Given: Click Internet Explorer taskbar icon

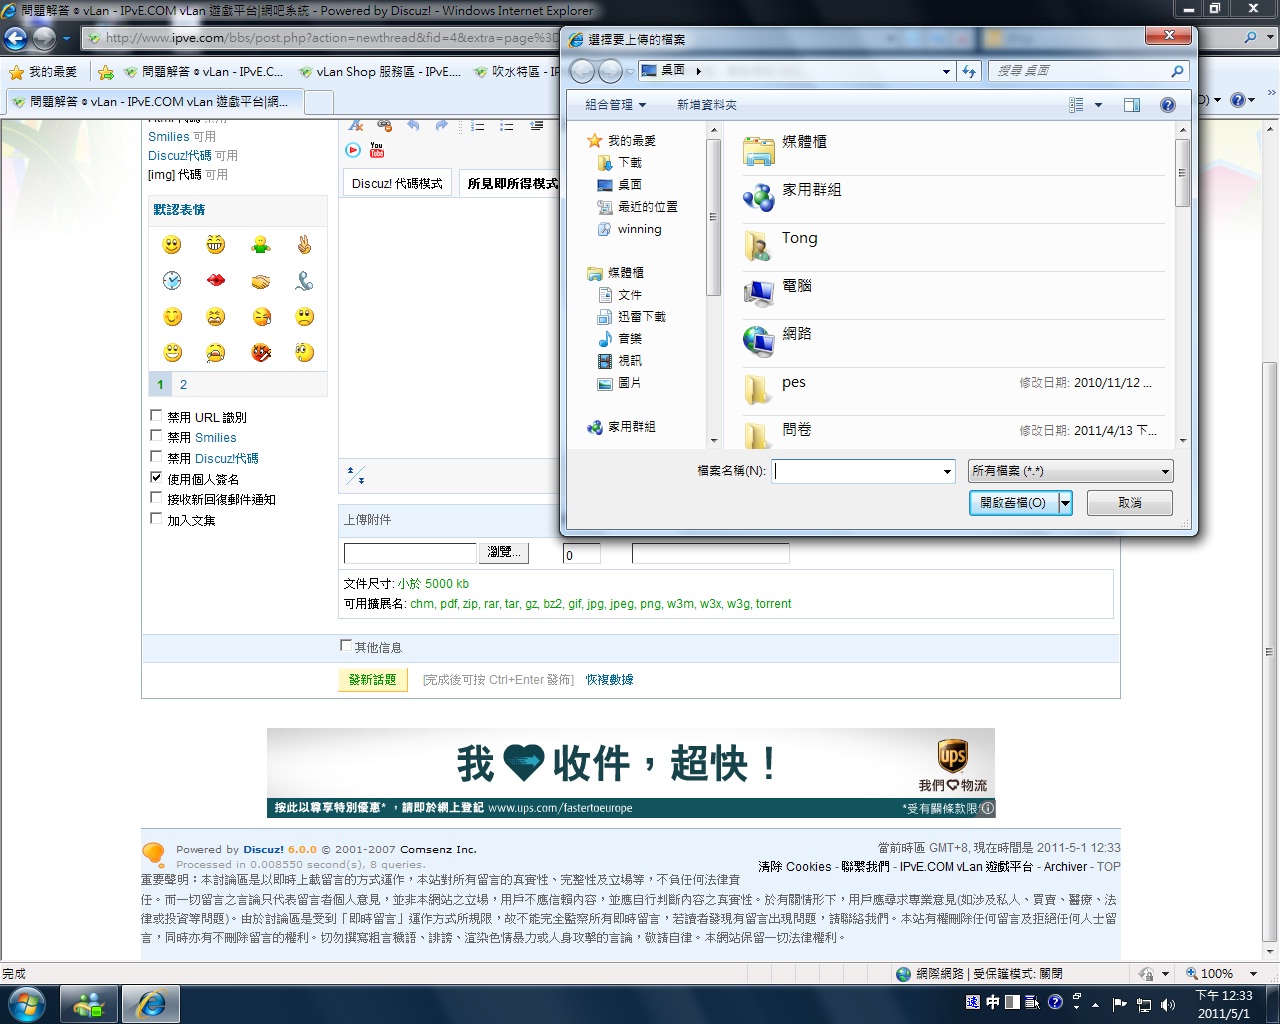Looking at the screenshot, I should click(150, 1003).
